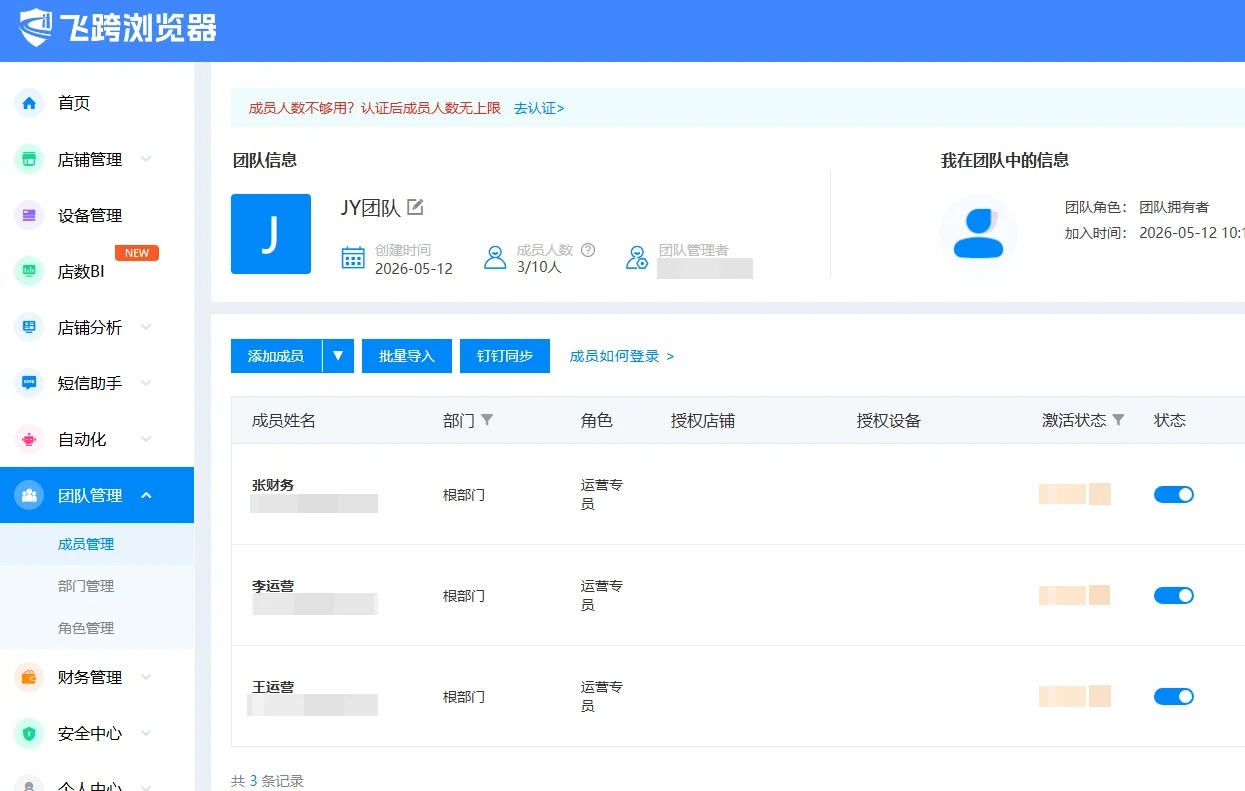Click the 首页 home icon
Screen dimensions: 1245x791
(x=29, y=103)
